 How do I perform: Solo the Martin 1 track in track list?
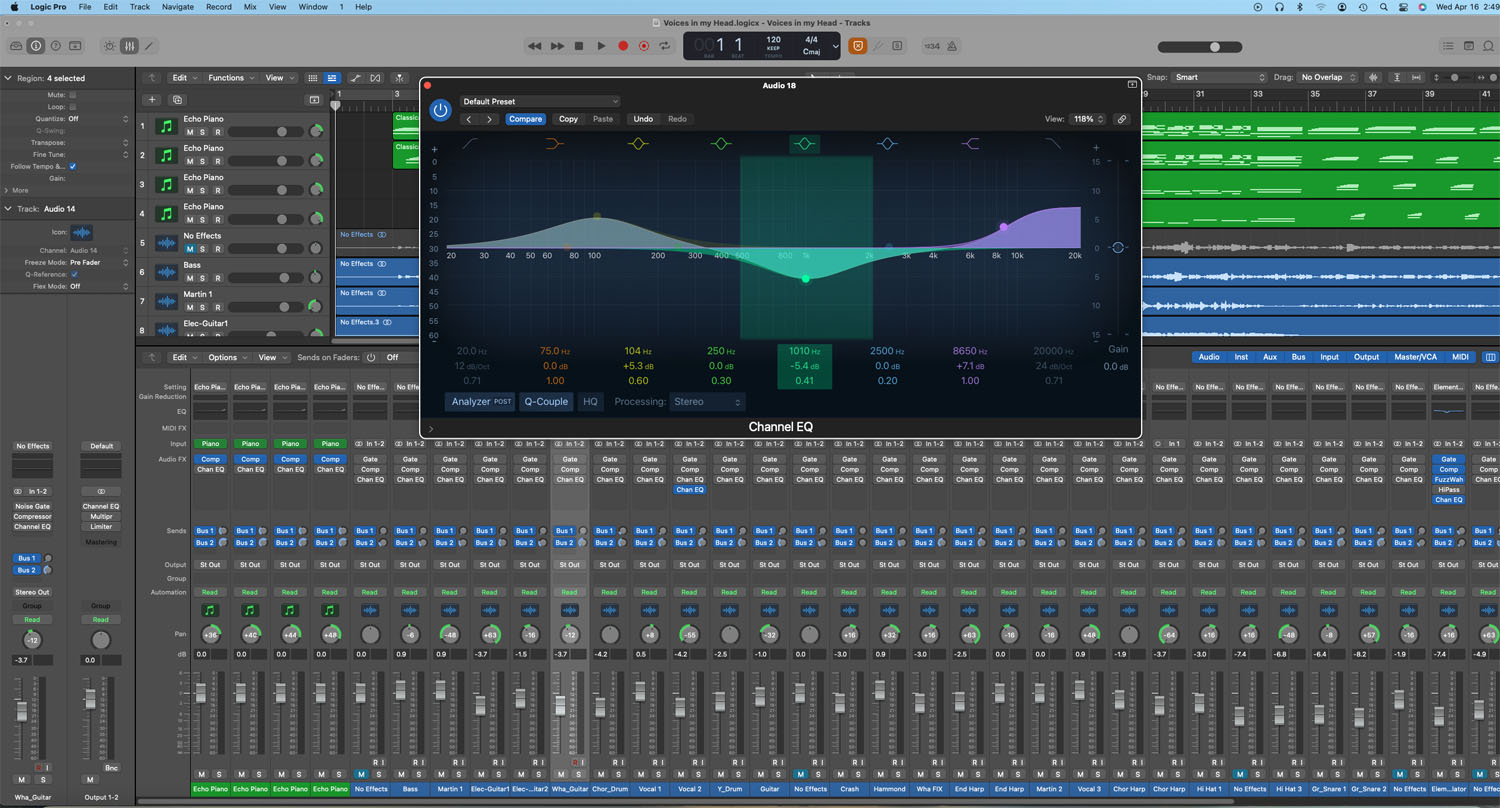202,307
